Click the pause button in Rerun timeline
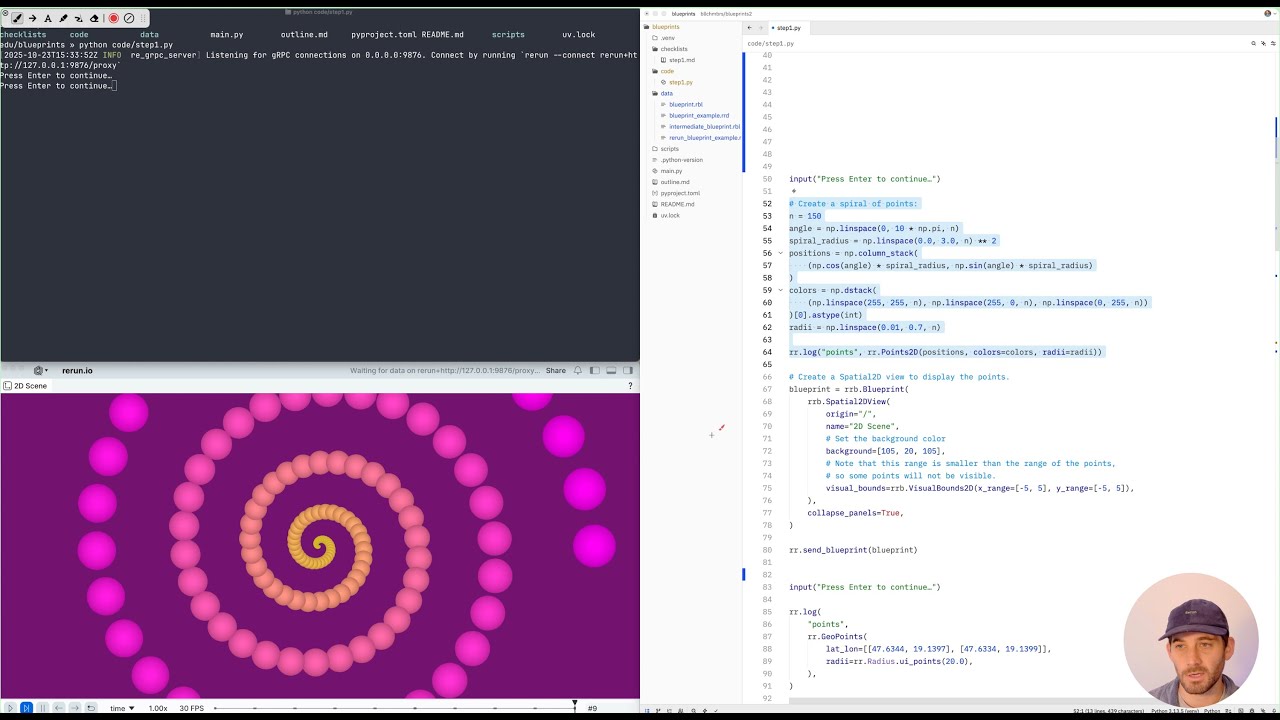The width and height of the screenshot is (1280, 720). tap(42, 708)
